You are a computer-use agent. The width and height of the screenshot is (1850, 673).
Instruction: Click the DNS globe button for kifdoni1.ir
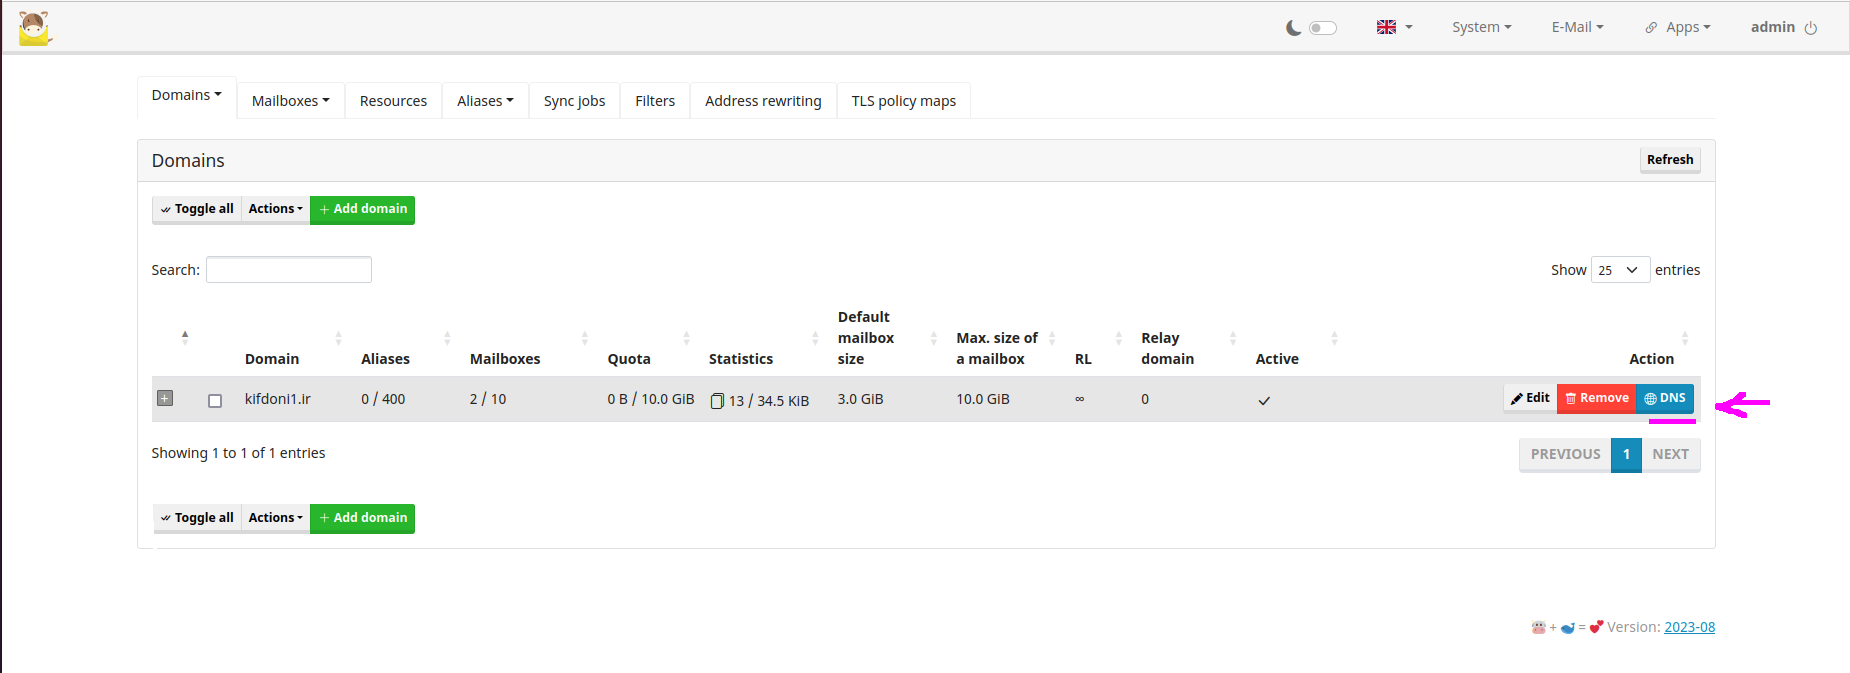click(x=1665, y=398)
